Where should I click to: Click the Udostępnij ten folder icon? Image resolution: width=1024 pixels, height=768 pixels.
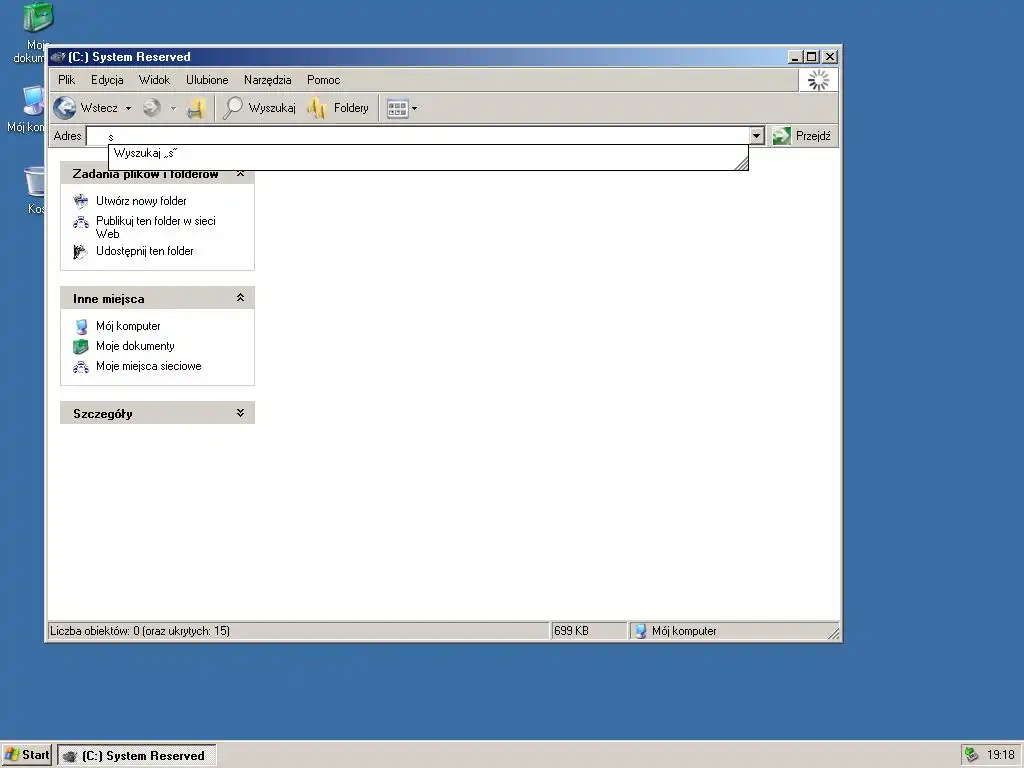[80, 251]
